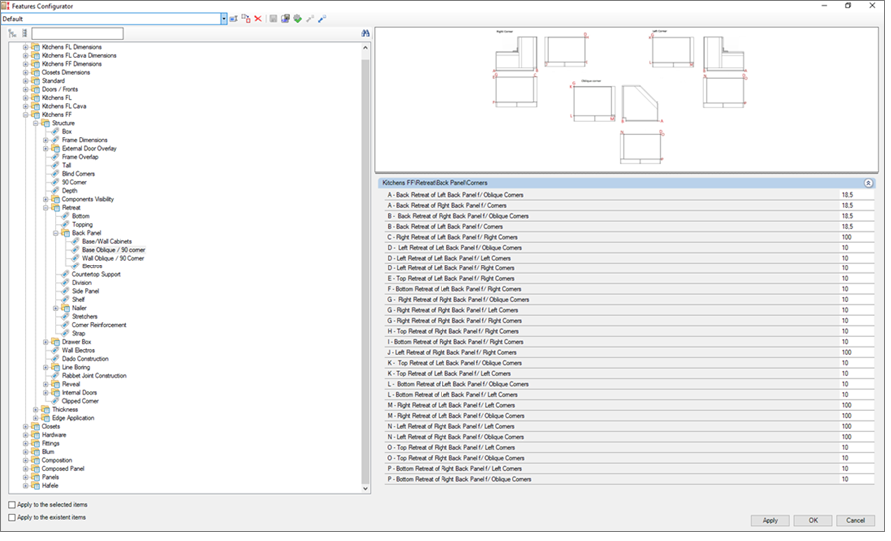Screen dimensions: 891x541
Task: Click 'P - Bottom Retreat ... Oblique Corners' row
Action: (x=629, y=479)
